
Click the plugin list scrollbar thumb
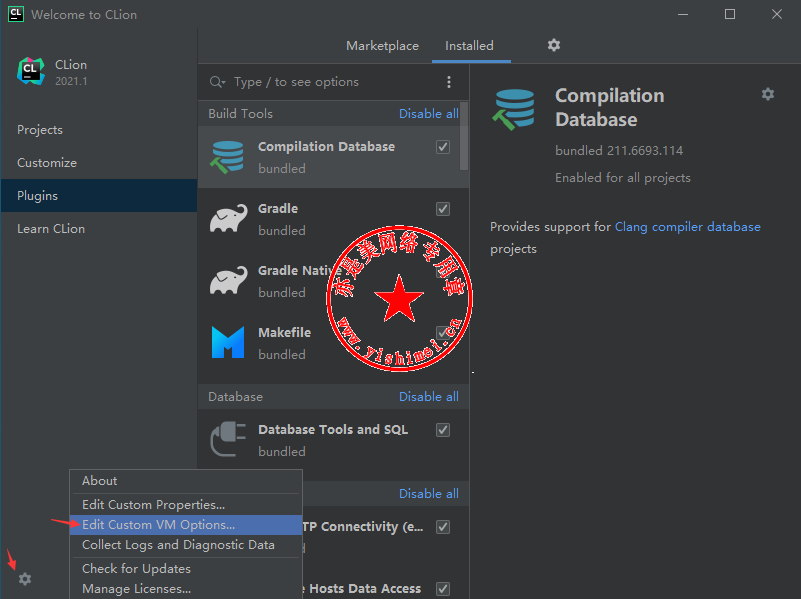[x=463, y=136]
